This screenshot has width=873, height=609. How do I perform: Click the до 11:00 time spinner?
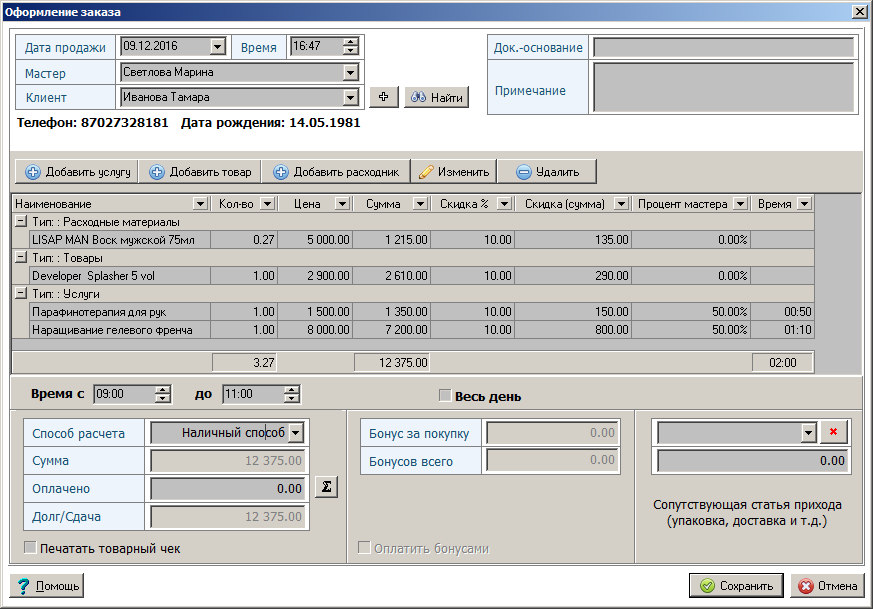point(292,394)
